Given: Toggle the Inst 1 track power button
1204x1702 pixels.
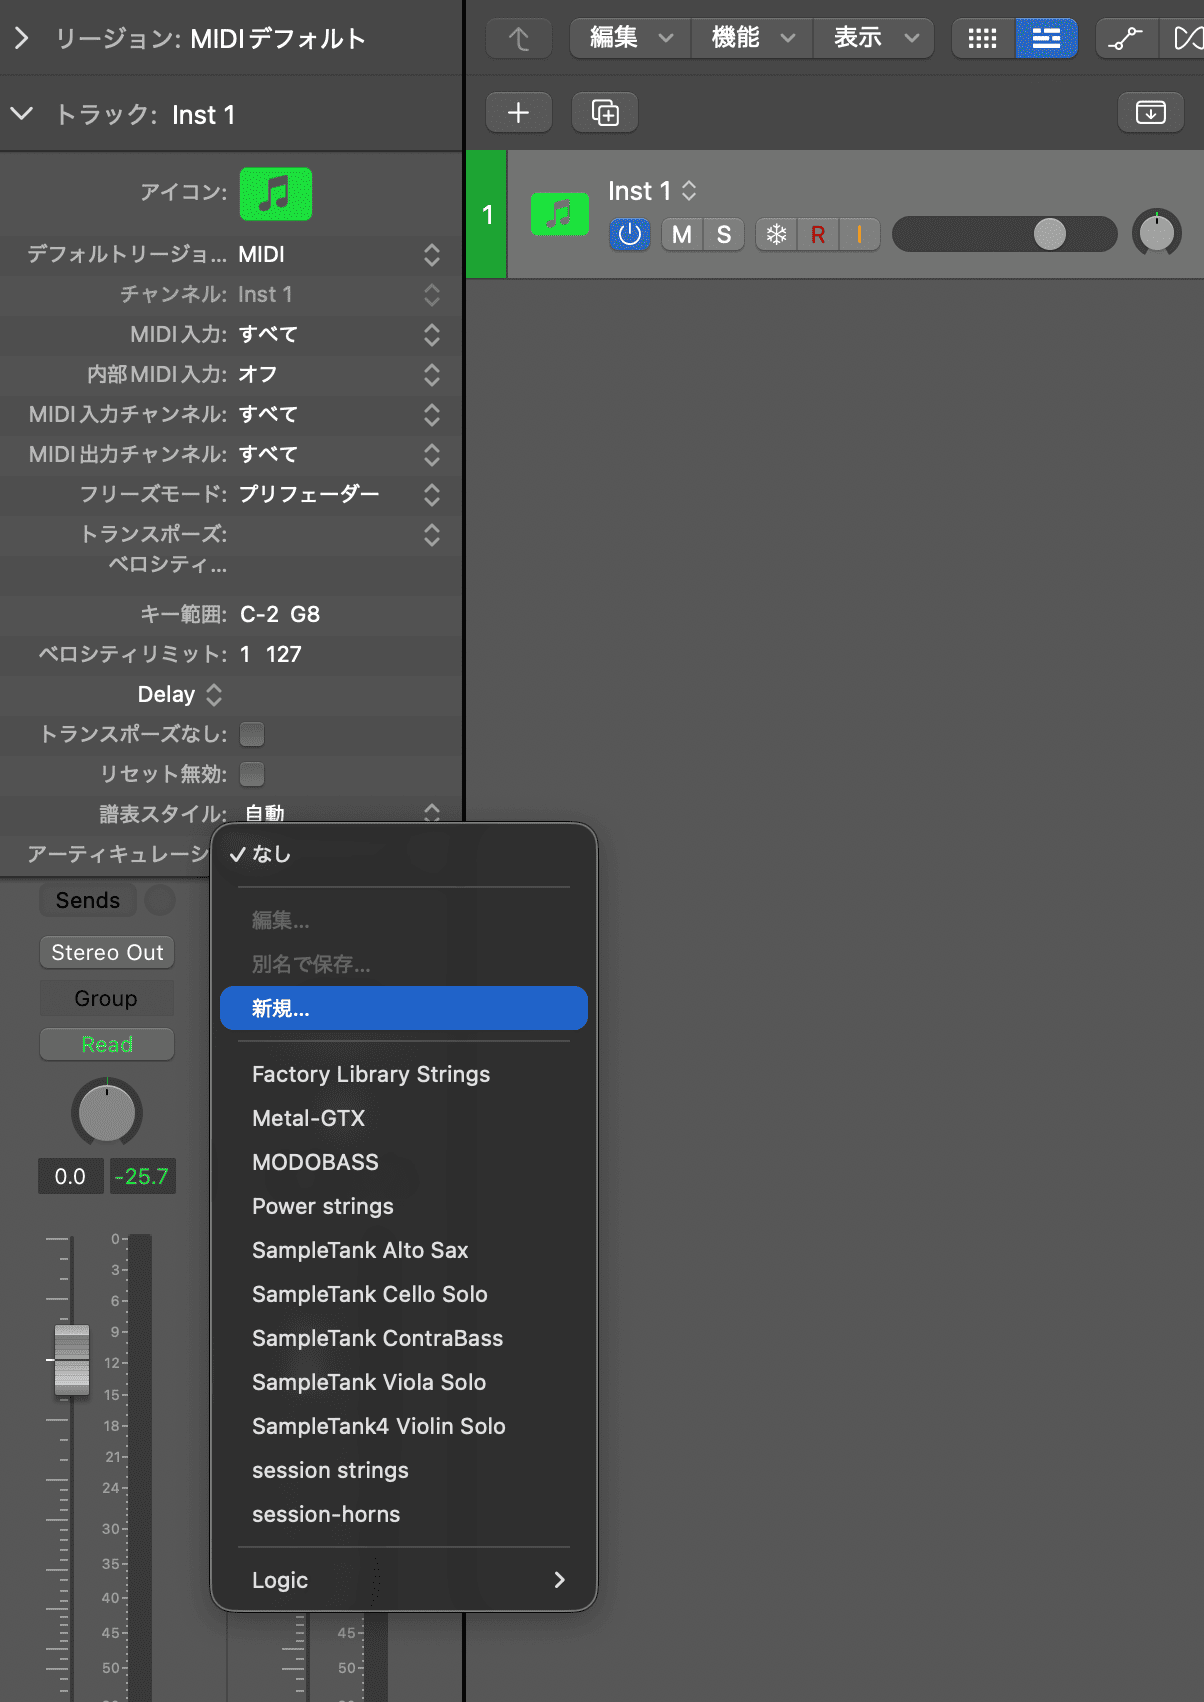Looking at the screenshot, I should click(x=629, y=234).
